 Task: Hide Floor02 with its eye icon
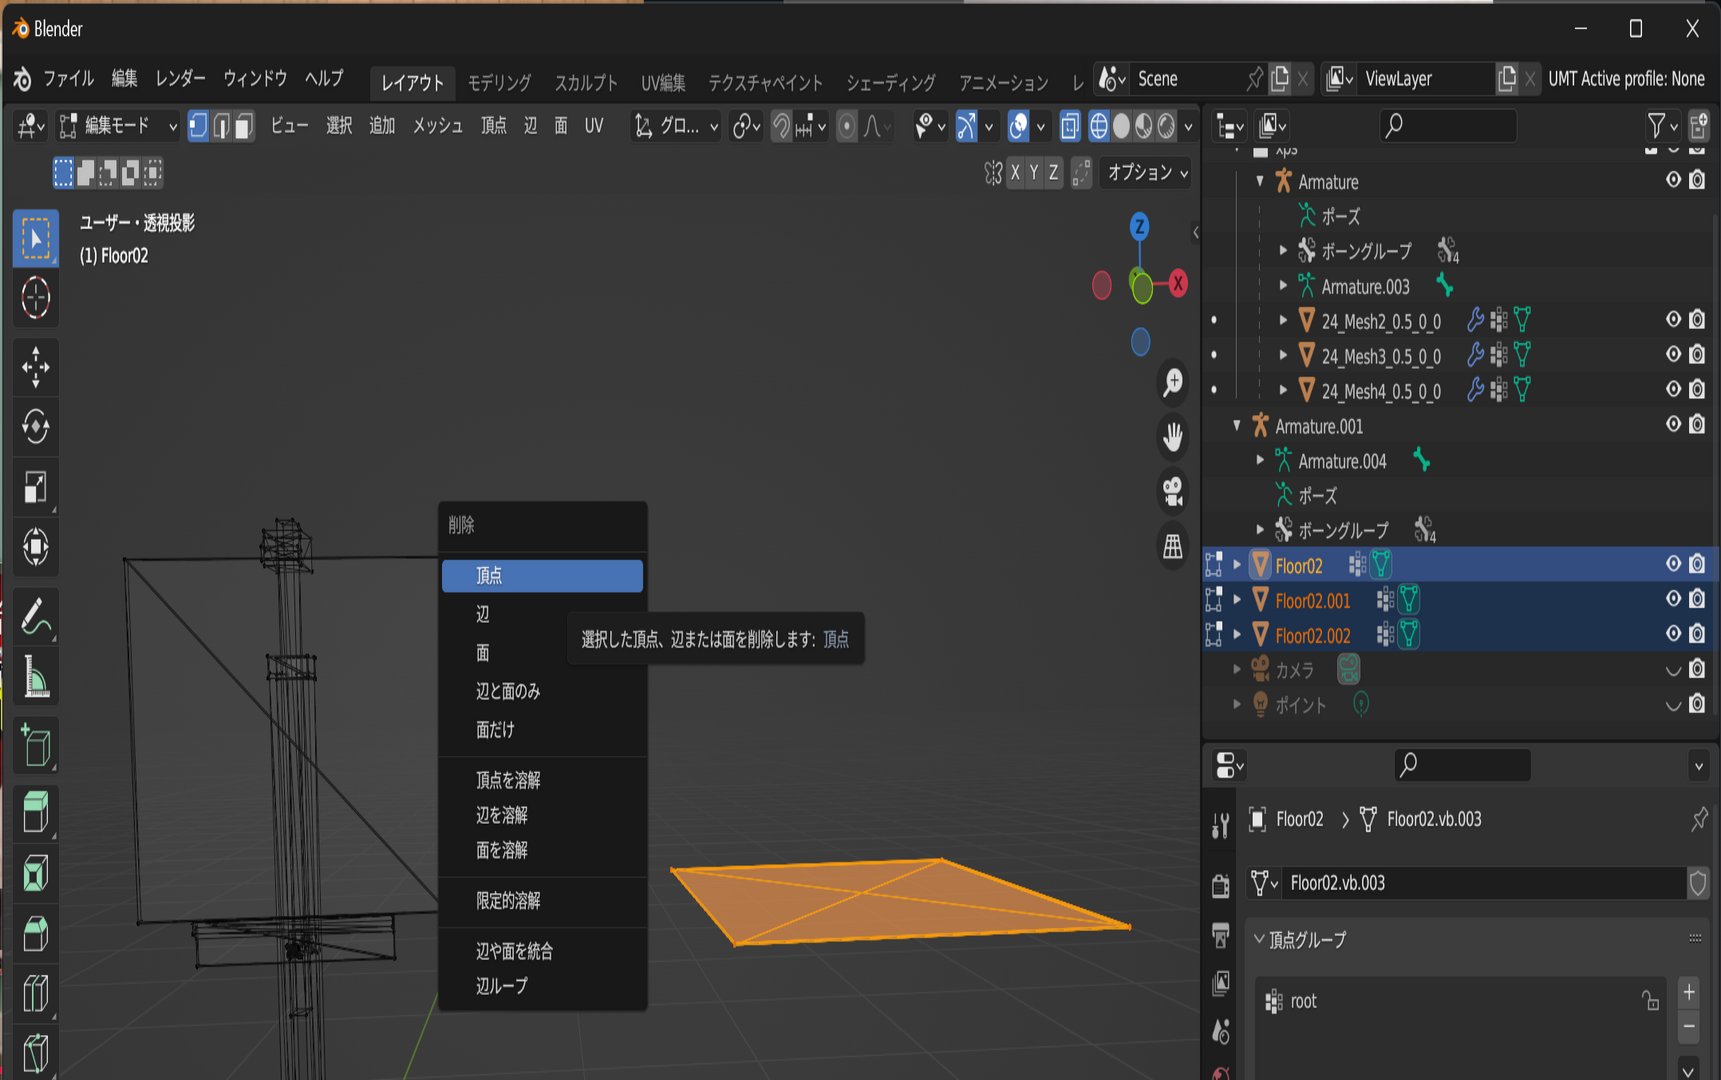coord(1673,564)
